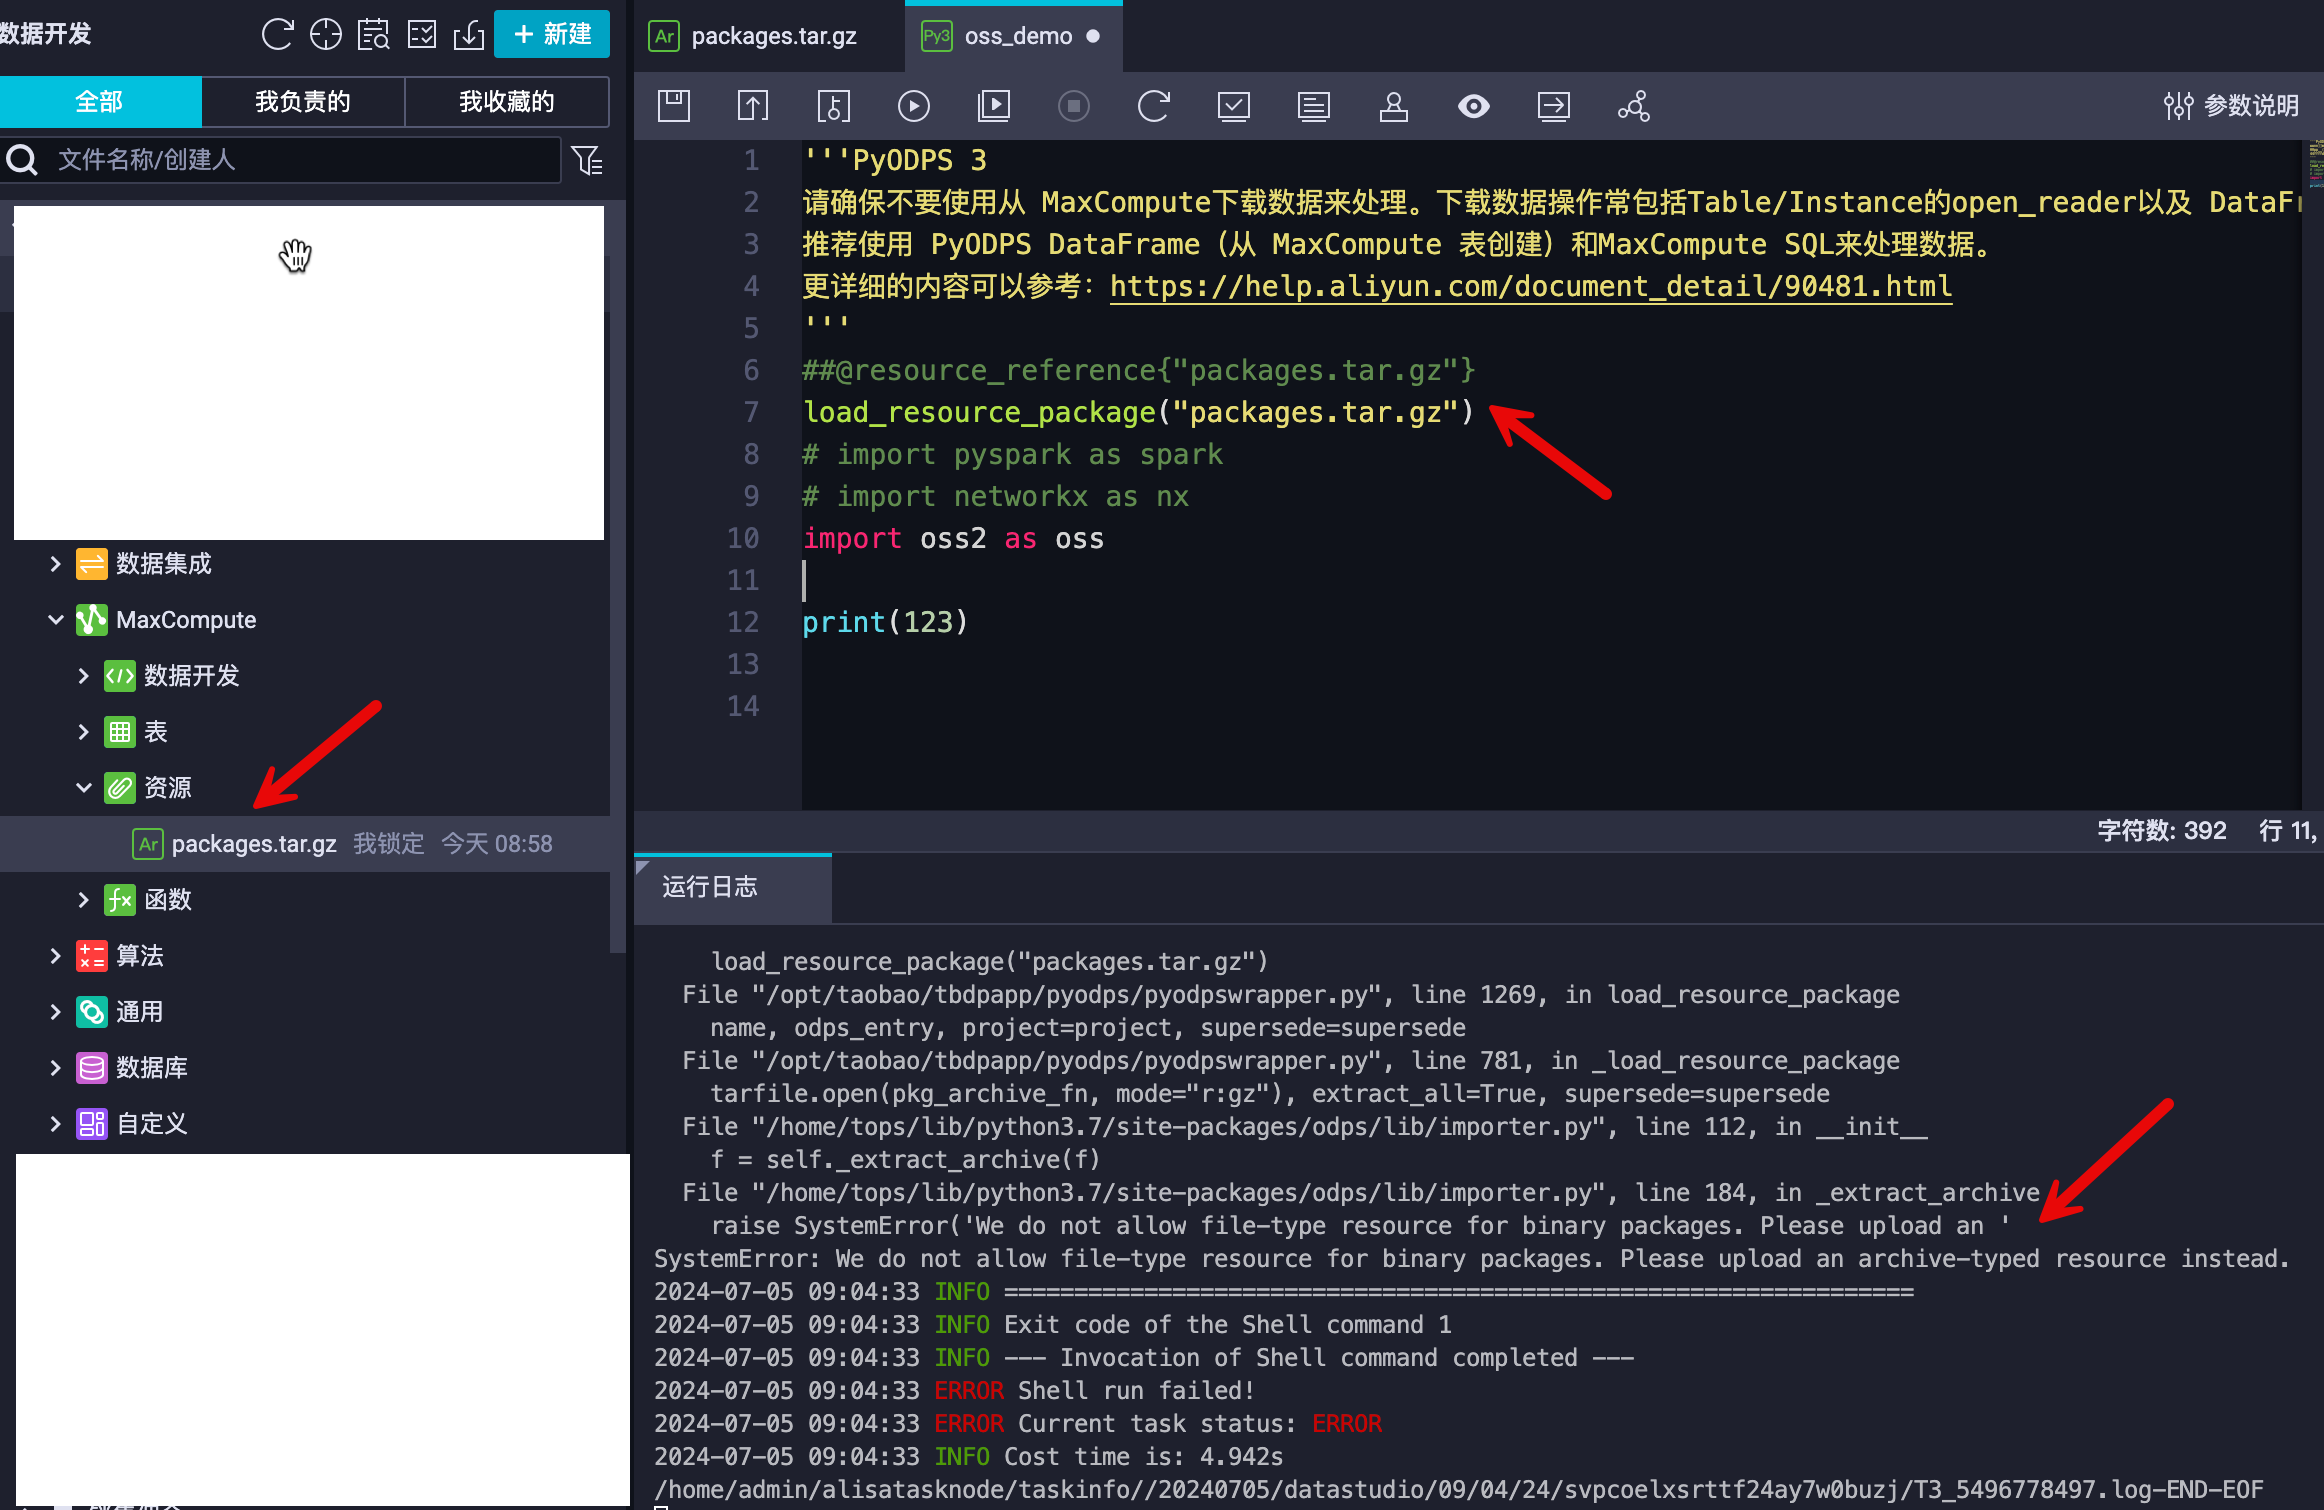
Task: Switch to the 全部 tab
Action: [100, 102]
